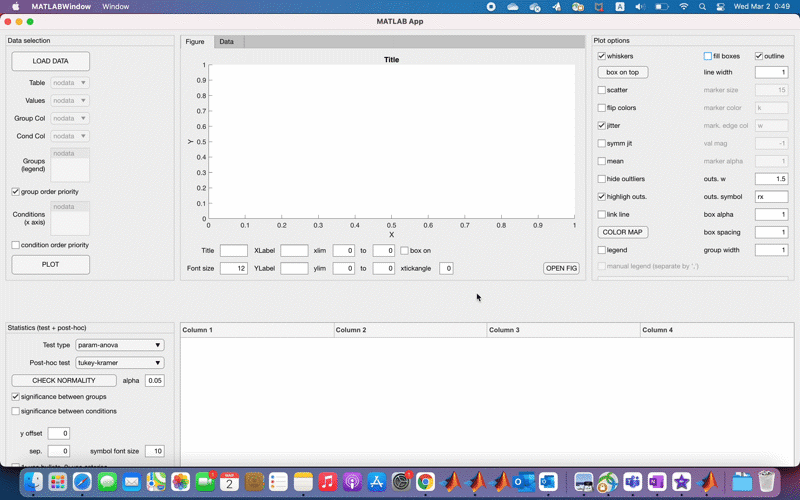Image resolution: width=800 pixels, height=500 pixels.
Task: Click the Title text input field
Action: tap(233, 251)
